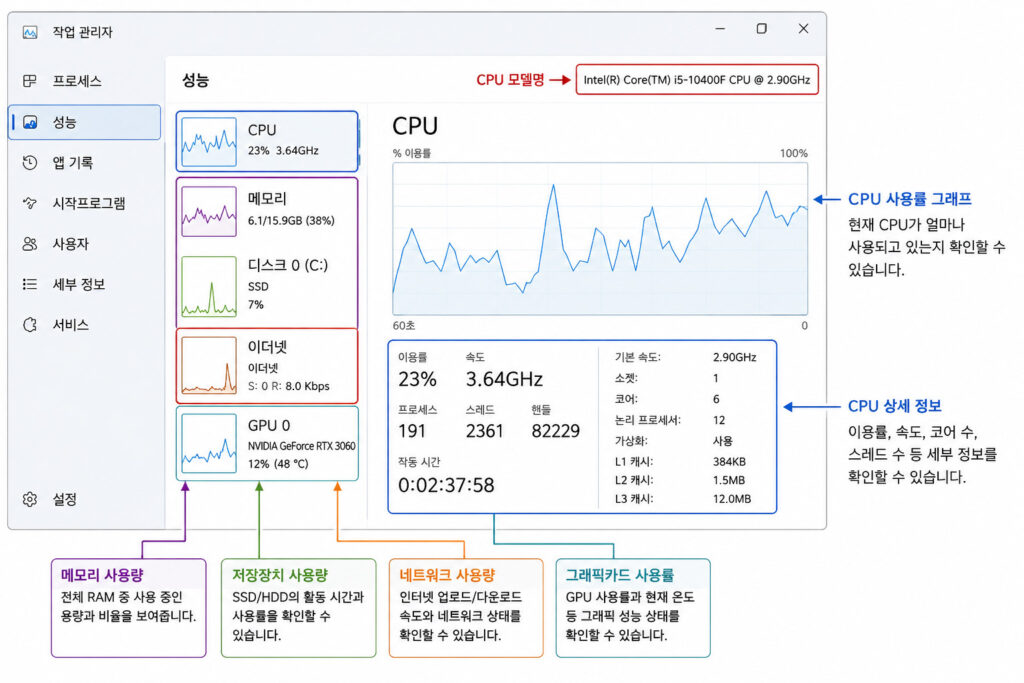This screenshot has width=1024, height=683.
Task: Click the 성능 page heading
Action: (x=195, y=80)
